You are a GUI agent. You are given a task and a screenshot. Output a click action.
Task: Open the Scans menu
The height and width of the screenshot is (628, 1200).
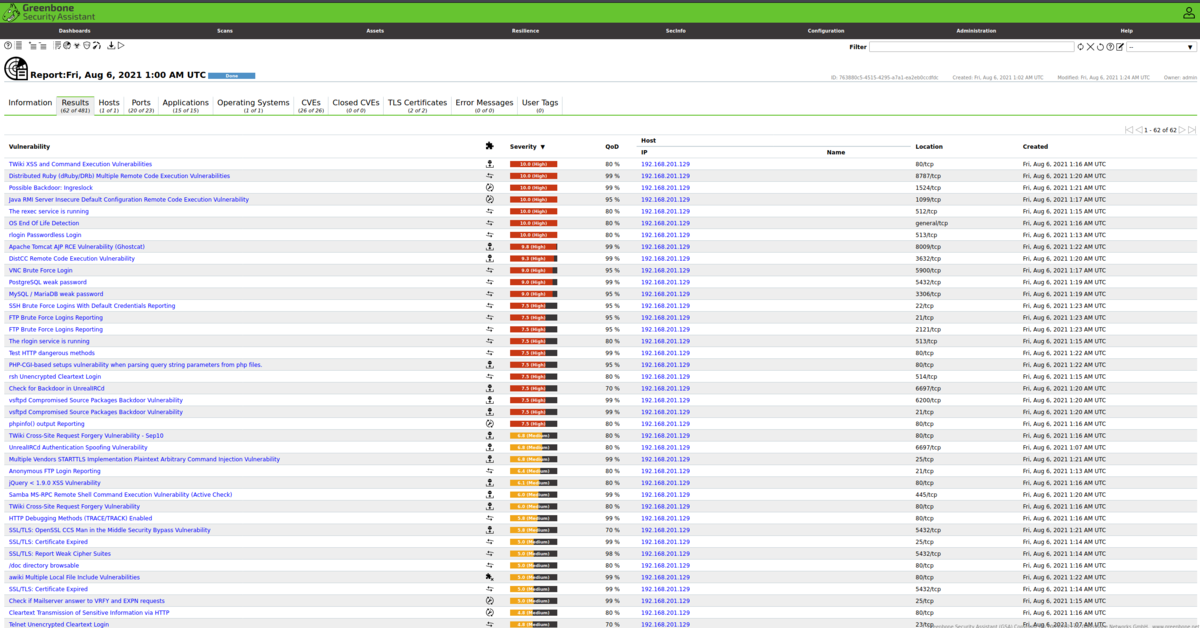pos(225,31)
